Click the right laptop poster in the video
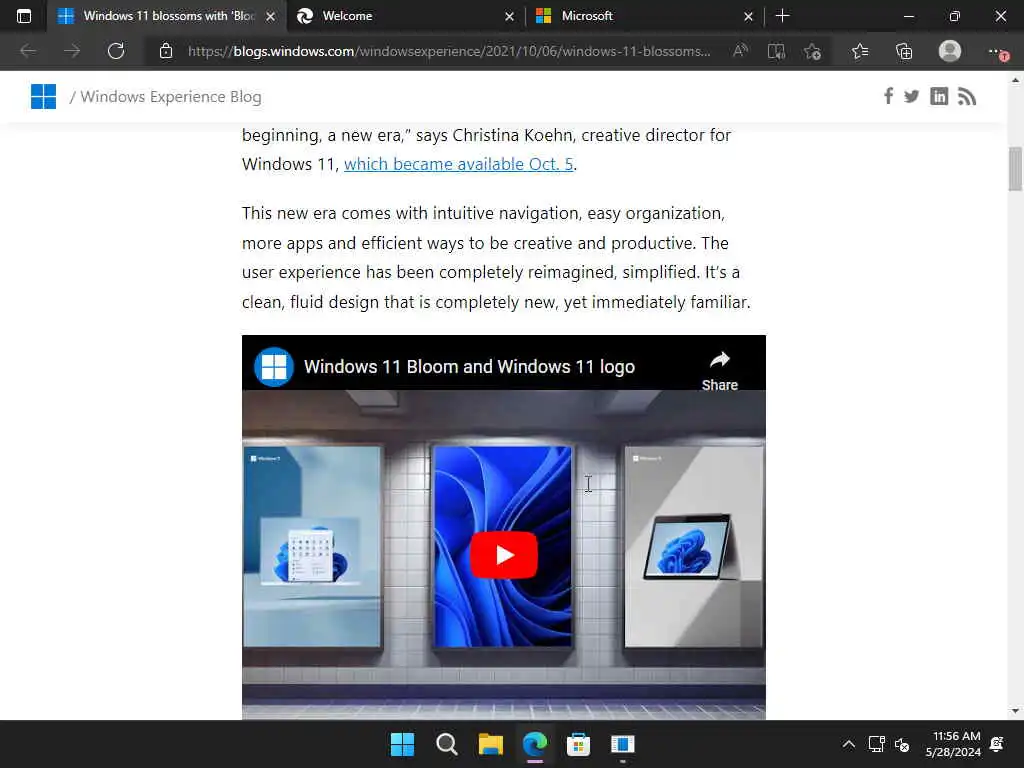Image resolution: width=1024 pixels, height=768 pixels. 694,547
